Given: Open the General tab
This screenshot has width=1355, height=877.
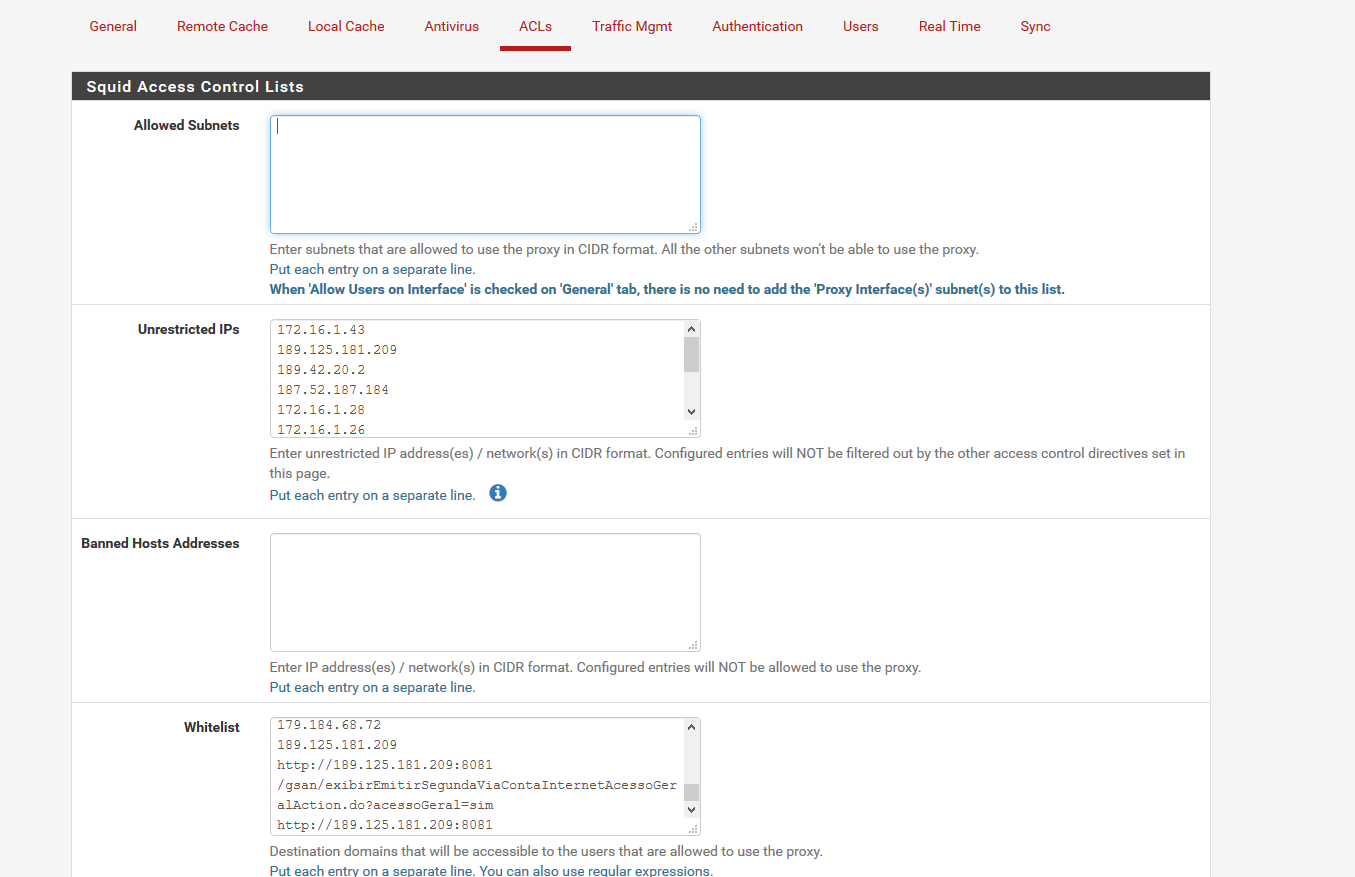Looking at the screenshot, I should click(x=113, y=26).
